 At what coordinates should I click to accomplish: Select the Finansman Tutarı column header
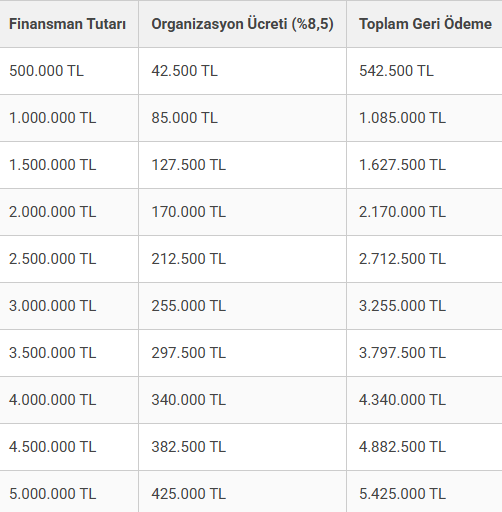pos(67,24)
